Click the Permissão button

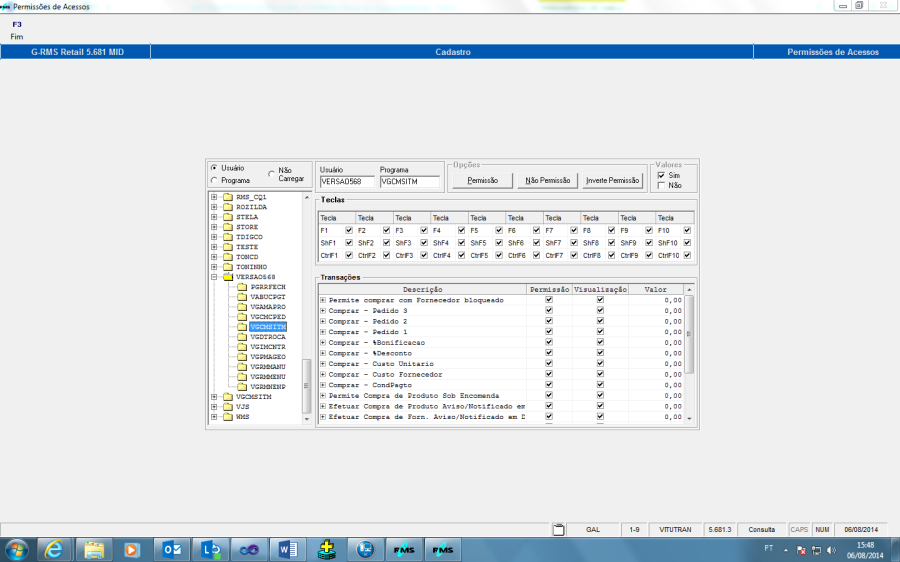click(482, 180)
